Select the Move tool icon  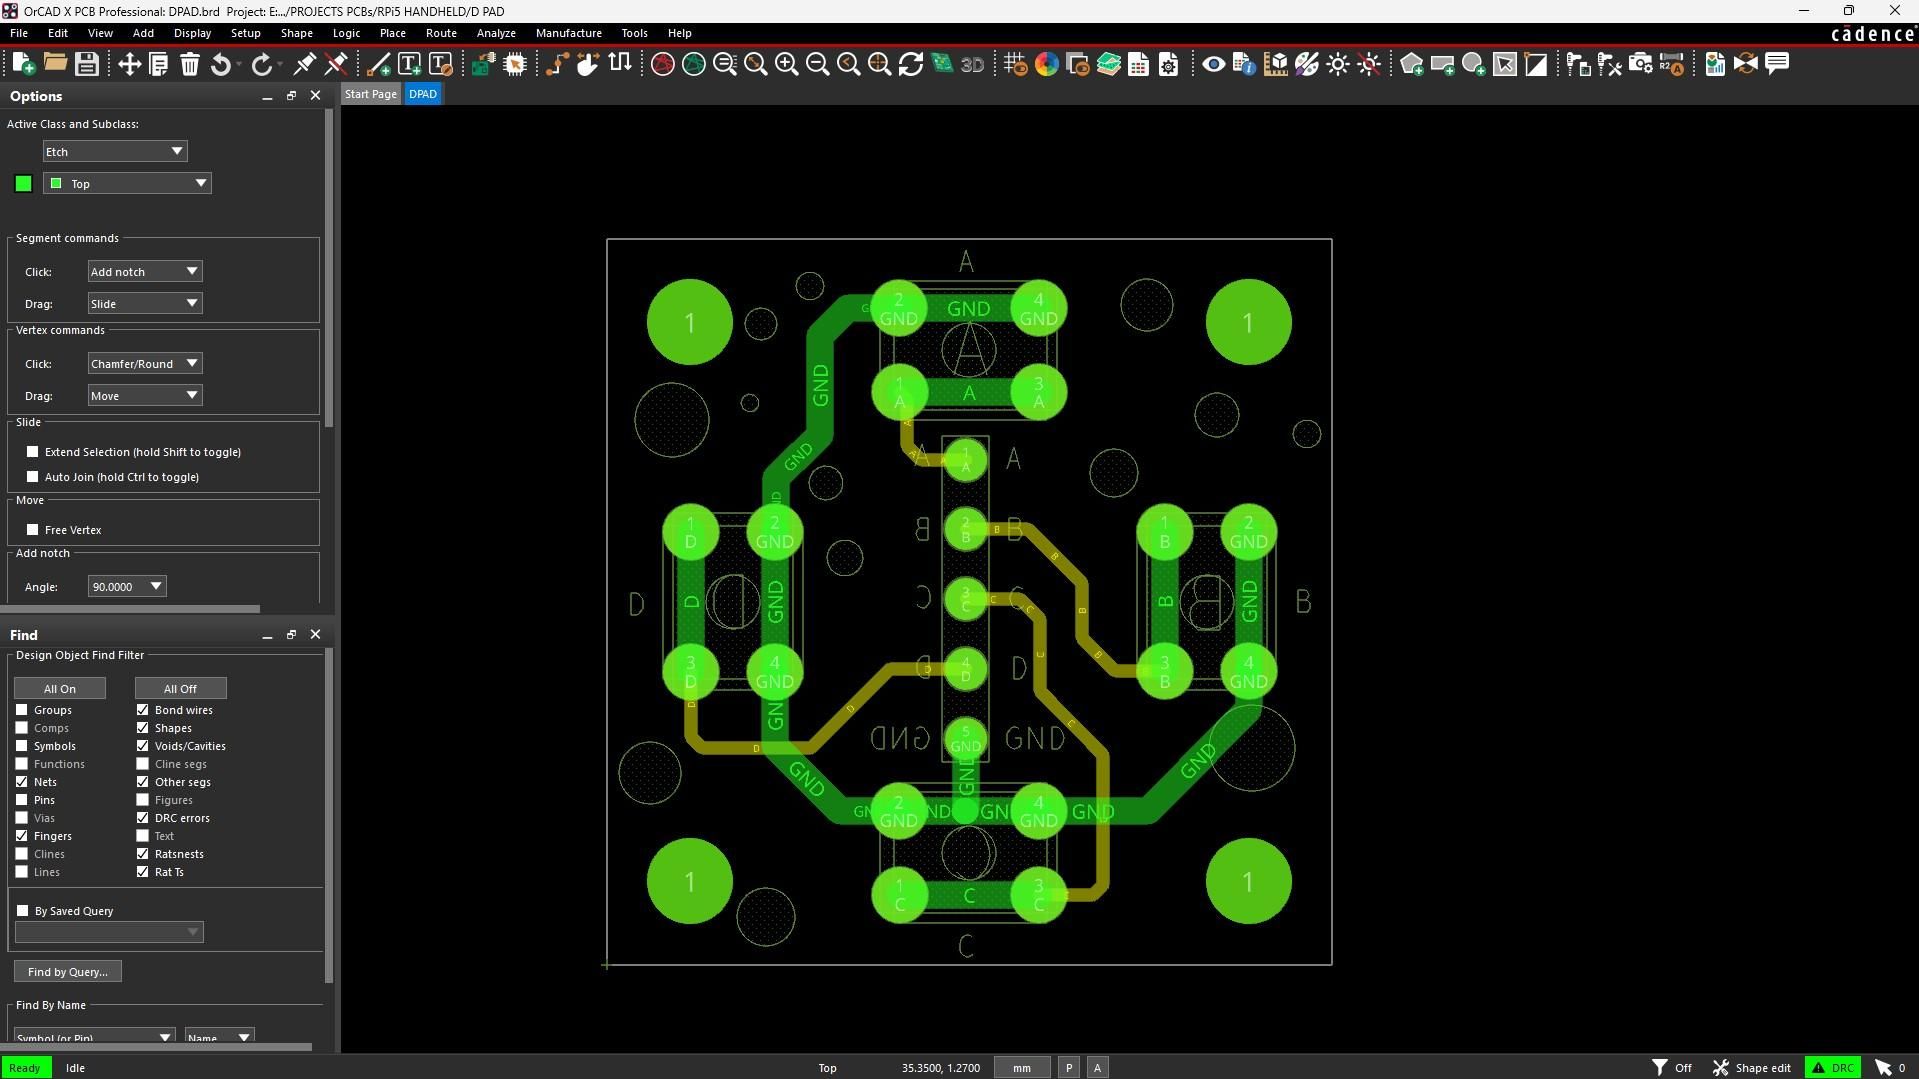[129, 64]
